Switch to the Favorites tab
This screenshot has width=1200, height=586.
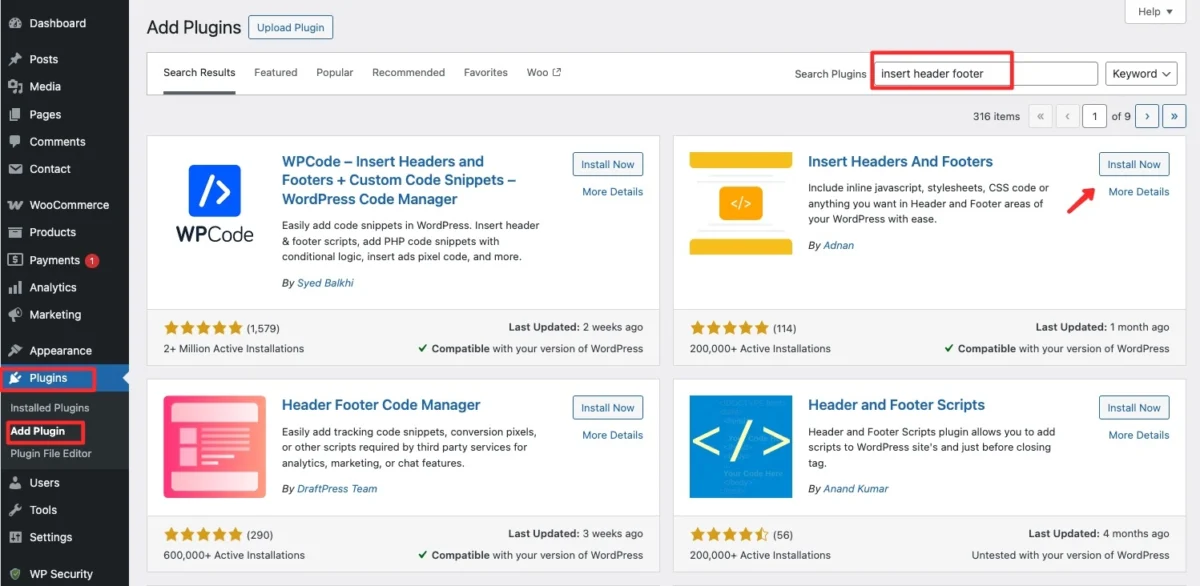pos(486,73)
